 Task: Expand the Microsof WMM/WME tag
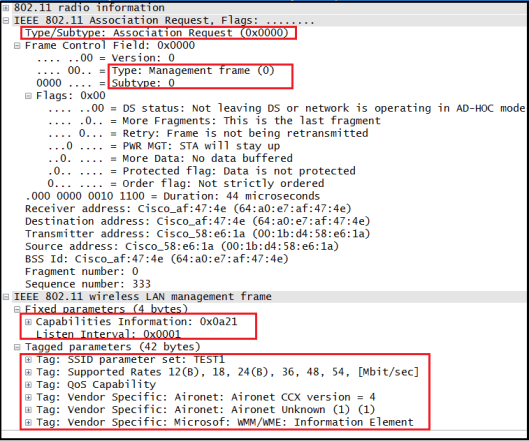tap(28, 422)
